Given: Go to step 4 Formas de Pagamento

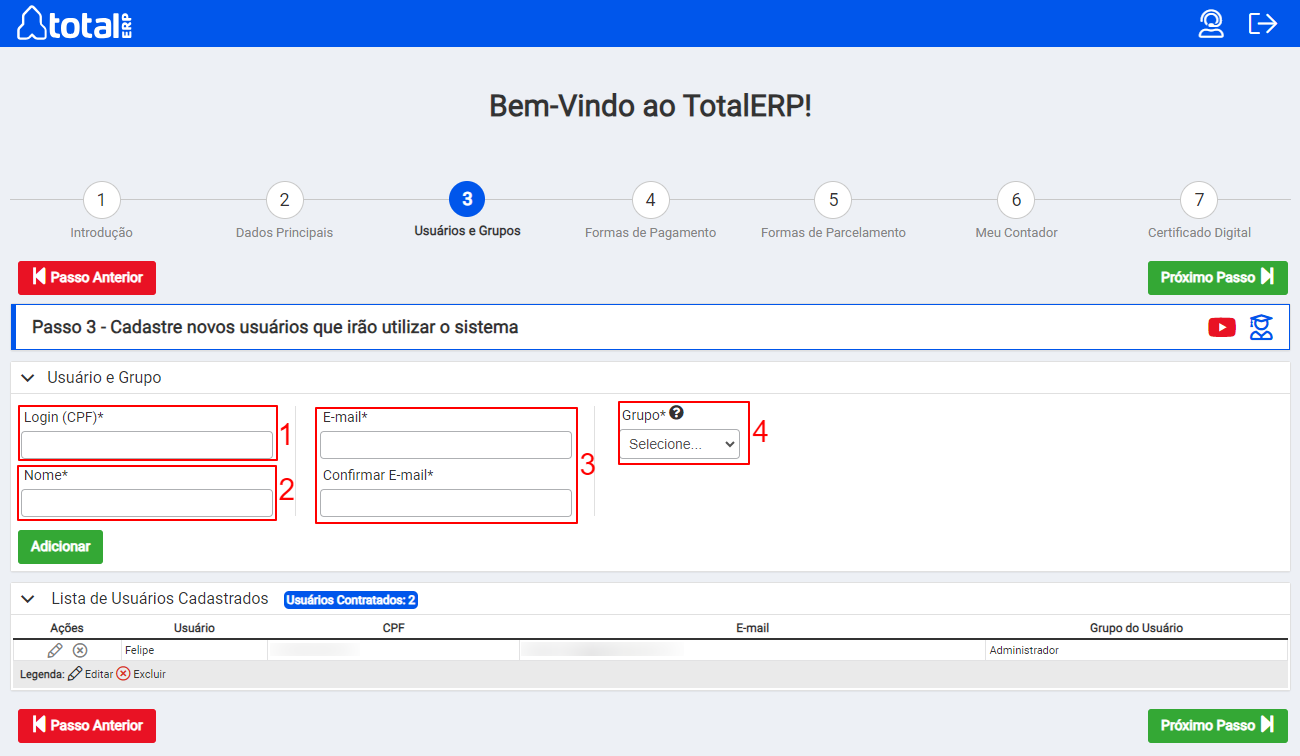Looking at the screenshot, I should click(x=650, y=200).
